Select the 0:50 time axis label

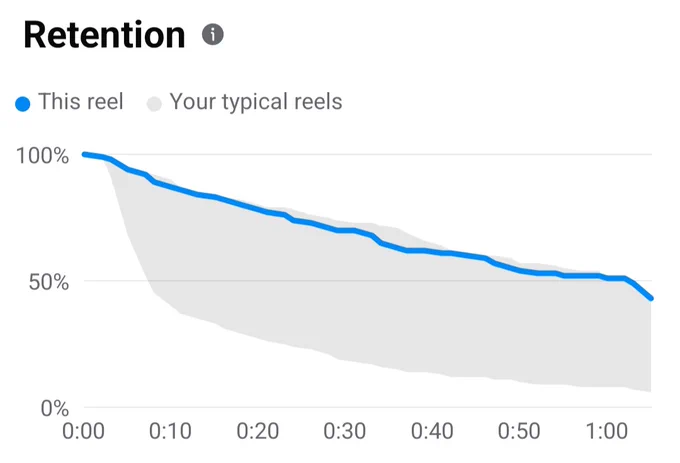click(x=519, y=431)
